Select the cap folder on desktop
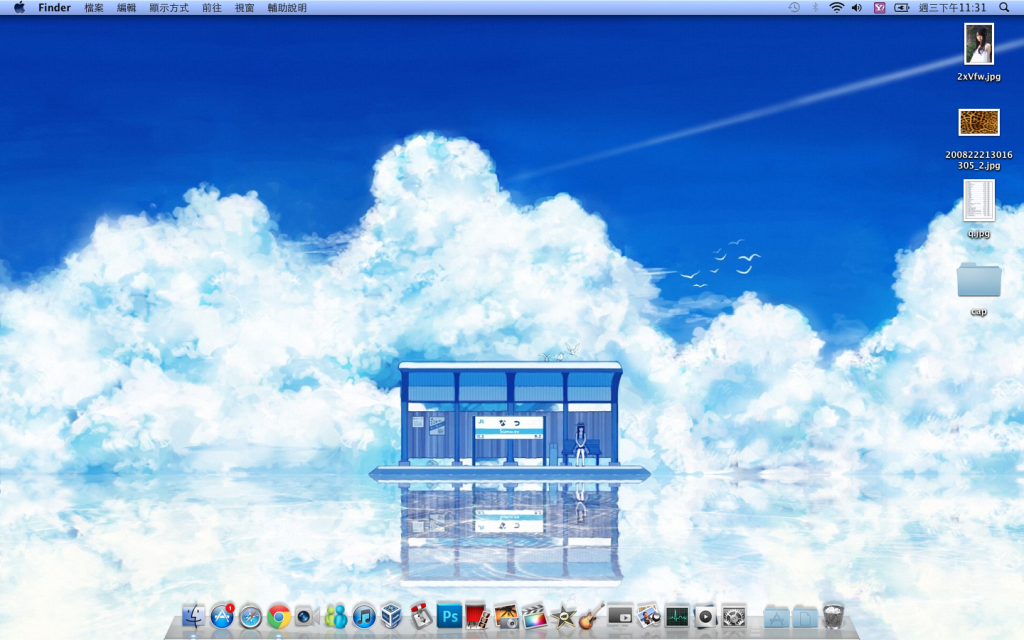 click(x=978, y=281)
